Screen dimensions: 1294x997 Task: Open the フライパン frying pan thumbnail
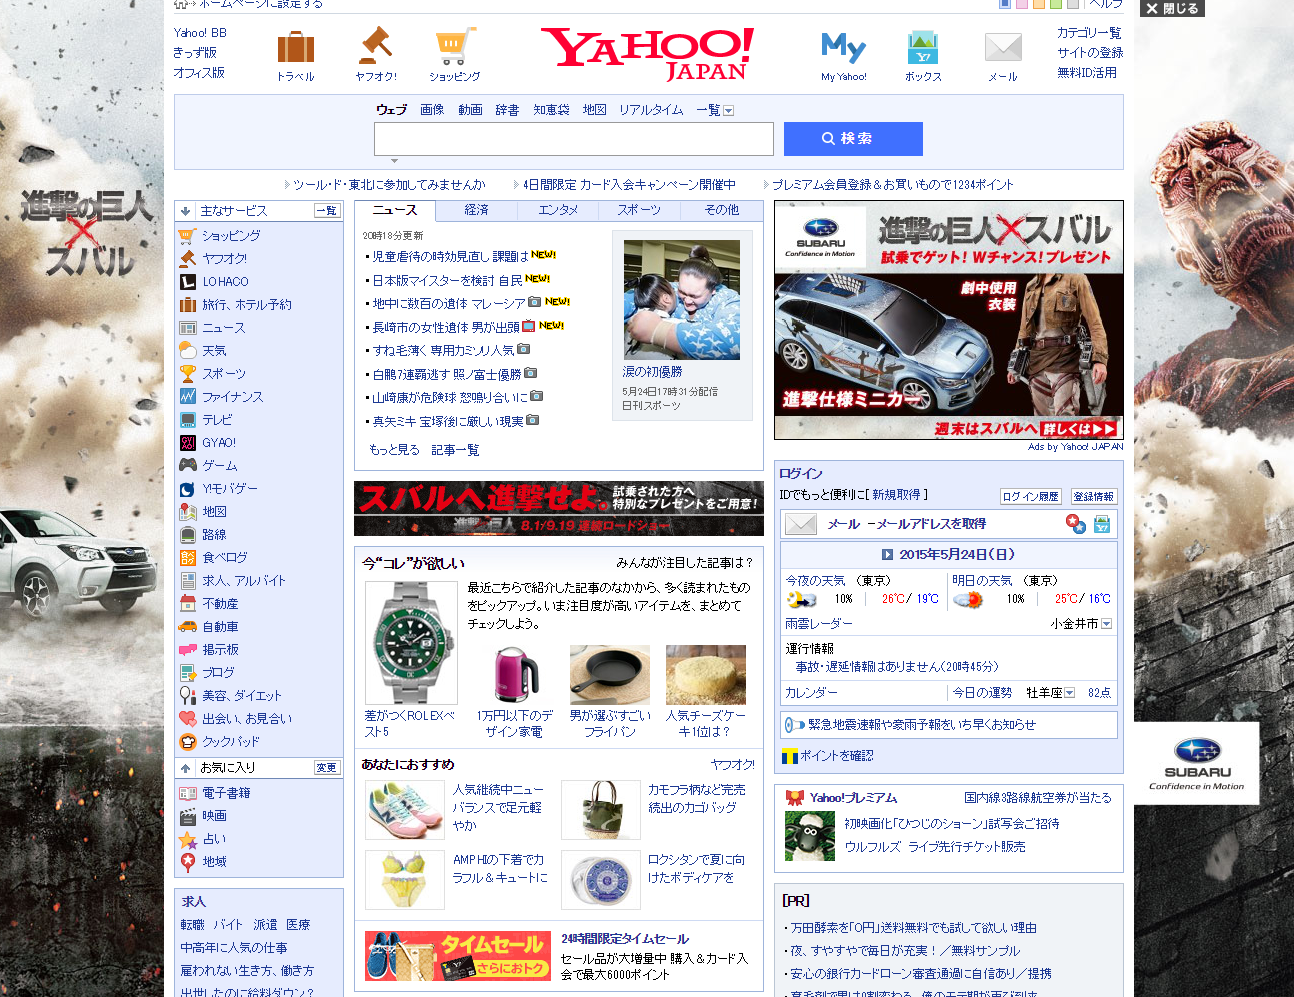610,675
